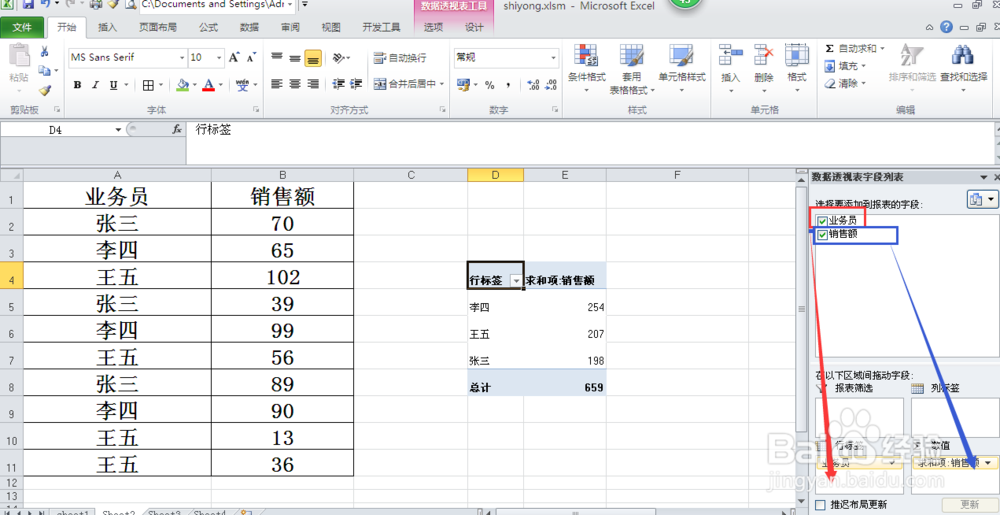Click the cell borders icon
The width and height of the screenshot is (1000, 515).
(148, 85)
